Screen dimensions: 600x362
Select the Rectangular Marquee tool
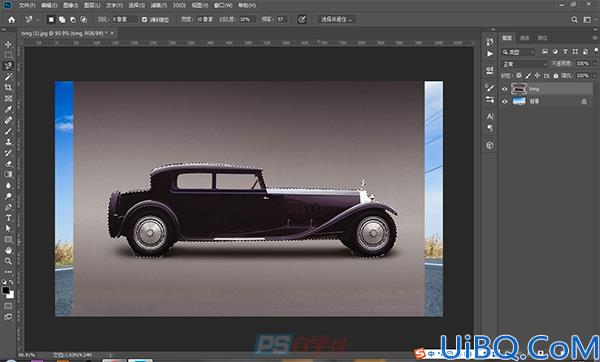[x=8, y=55]
